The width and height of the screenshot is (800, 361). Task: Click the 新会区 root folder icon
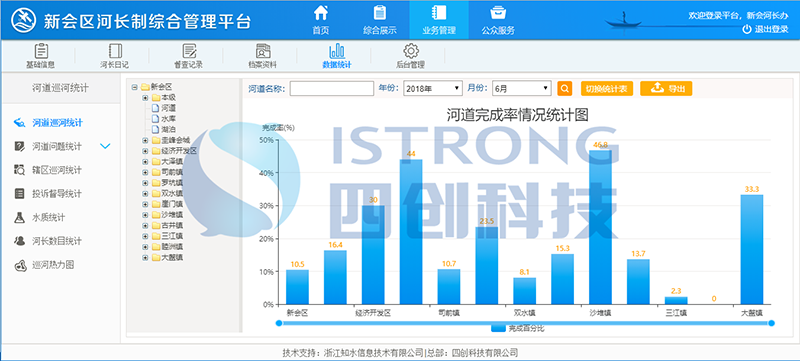point(145,87)
